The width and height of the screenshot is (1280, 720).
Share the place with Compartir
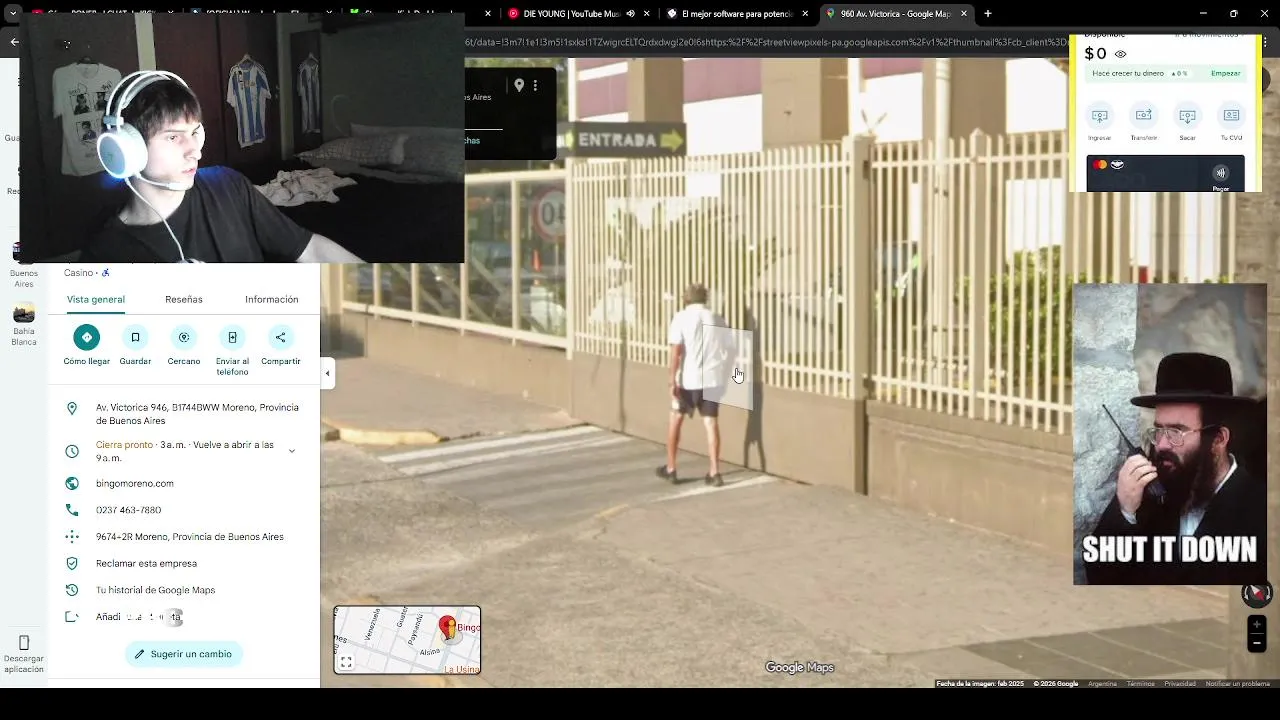280,338
